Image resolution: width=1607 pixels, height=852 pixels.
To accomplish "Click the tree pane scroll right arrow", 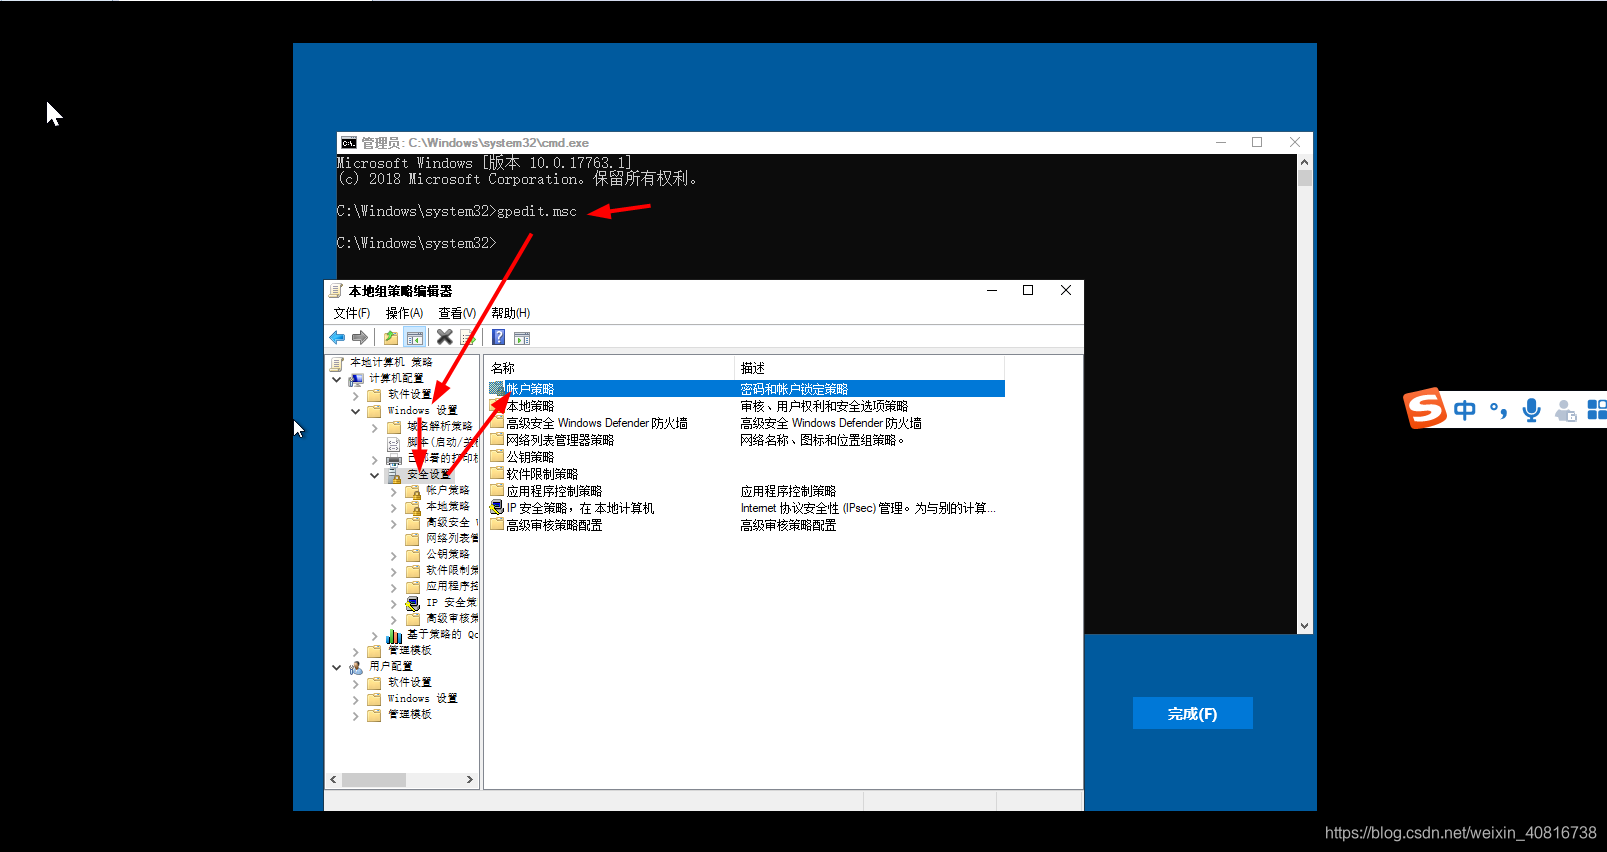I will click(470, 779).
